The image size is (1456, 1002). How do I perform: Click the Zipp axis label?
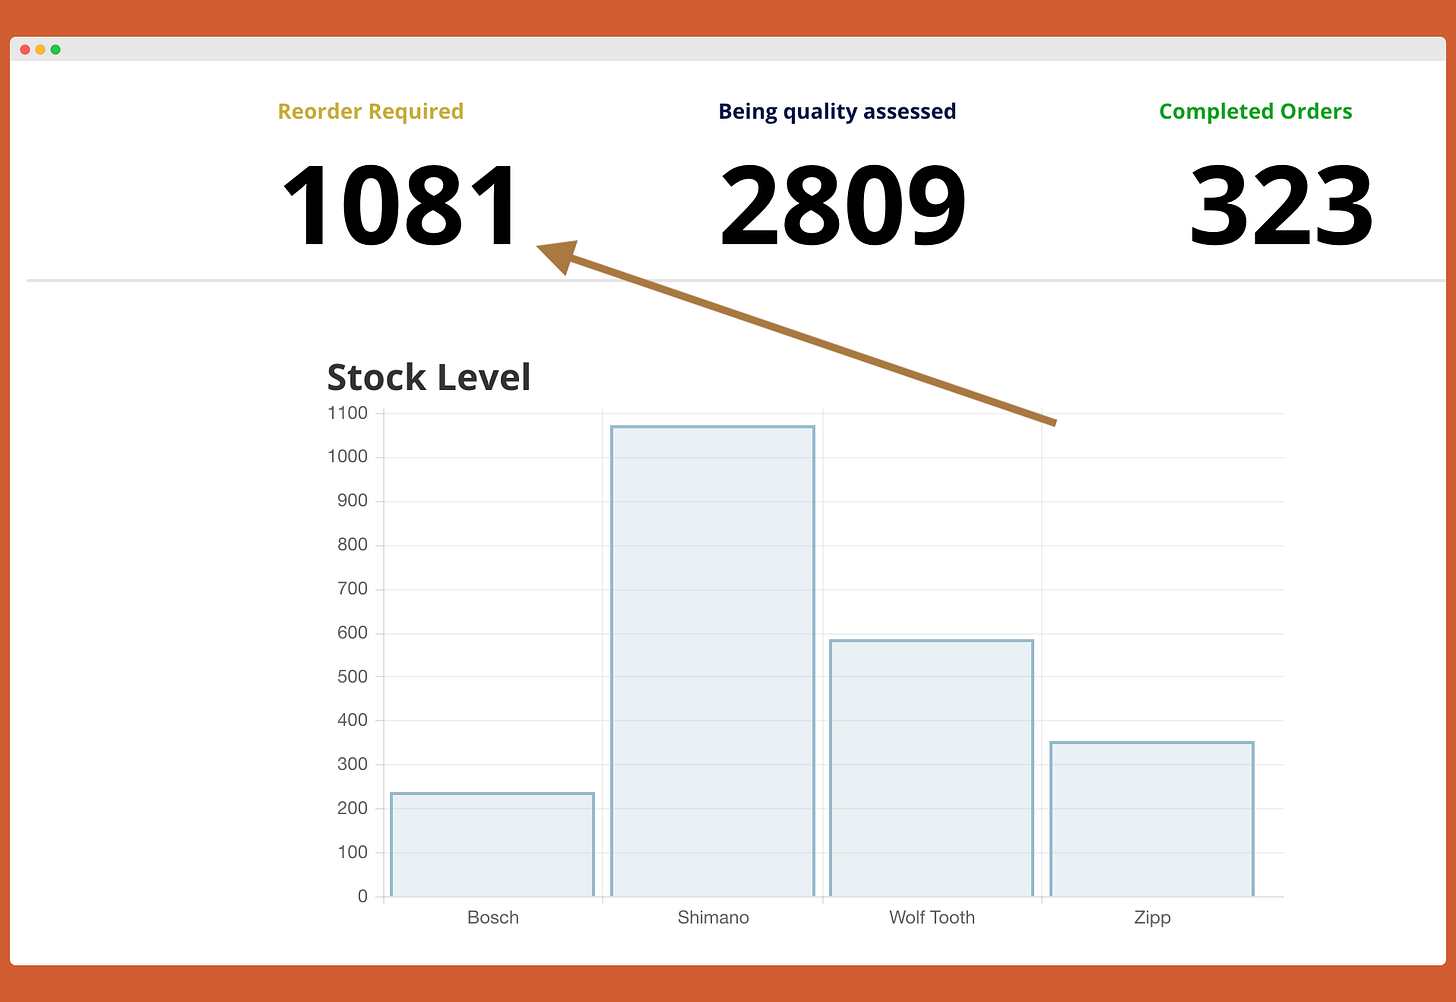tap(1152, 917)
